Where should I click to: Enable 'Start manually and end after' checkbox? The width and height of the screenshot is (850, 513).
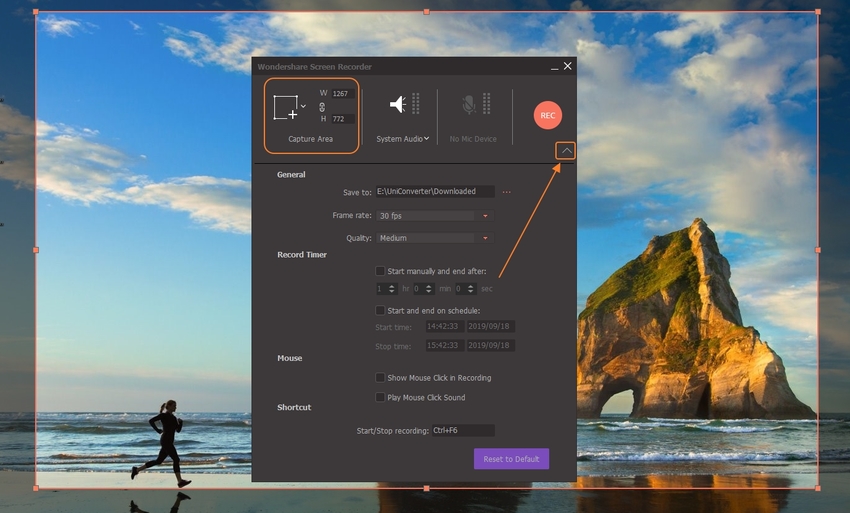[380, 271]
